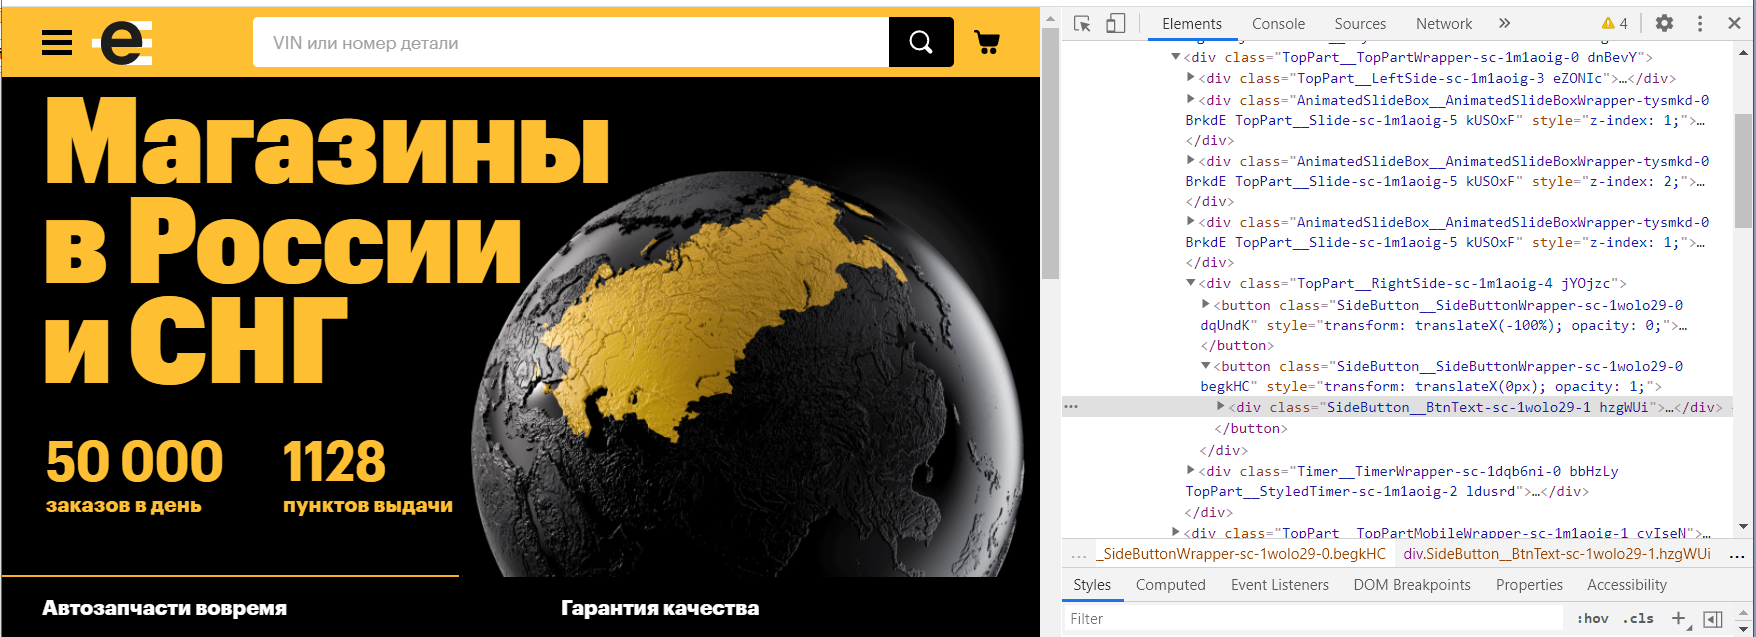Expand the TopPart__LeftSide div node
Viewport: 1756px width, 637px height.
1191,78
